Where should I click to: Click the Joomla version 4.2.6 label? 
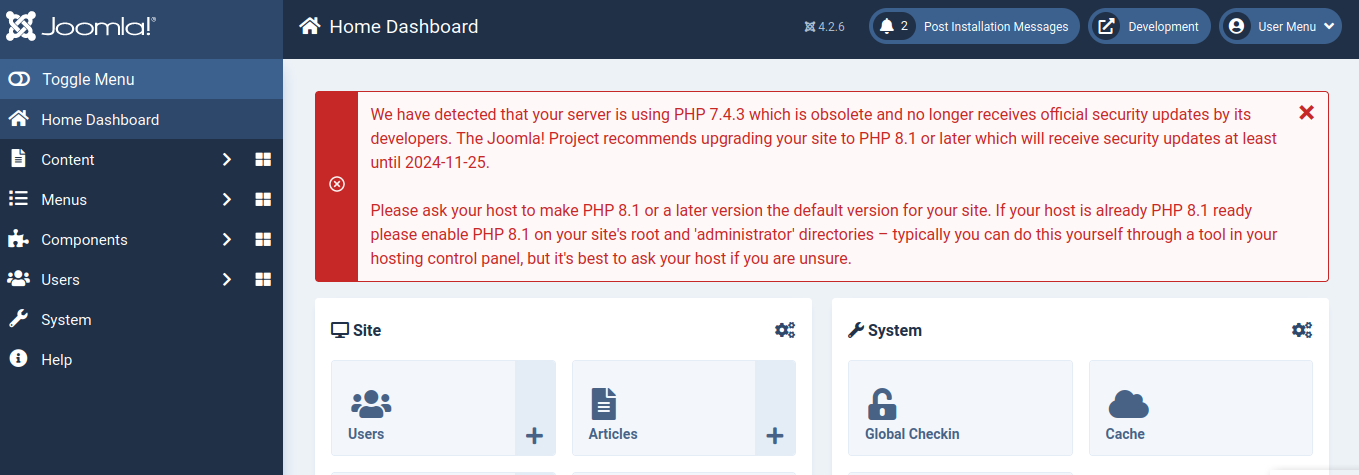point(824,27)
